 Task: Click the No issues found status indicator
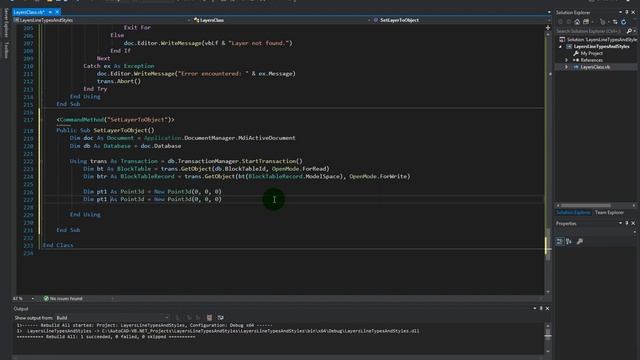click(x=63, y=299)
